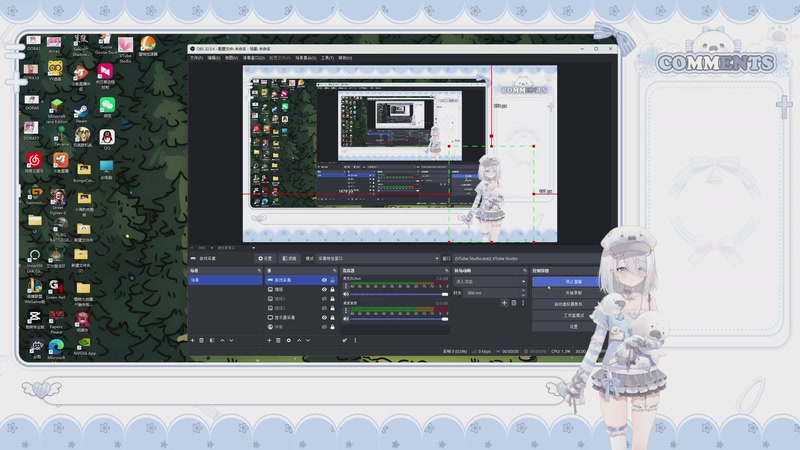Toggle visibility of the display capture source

pyautogui.click(x=324, y=317)
